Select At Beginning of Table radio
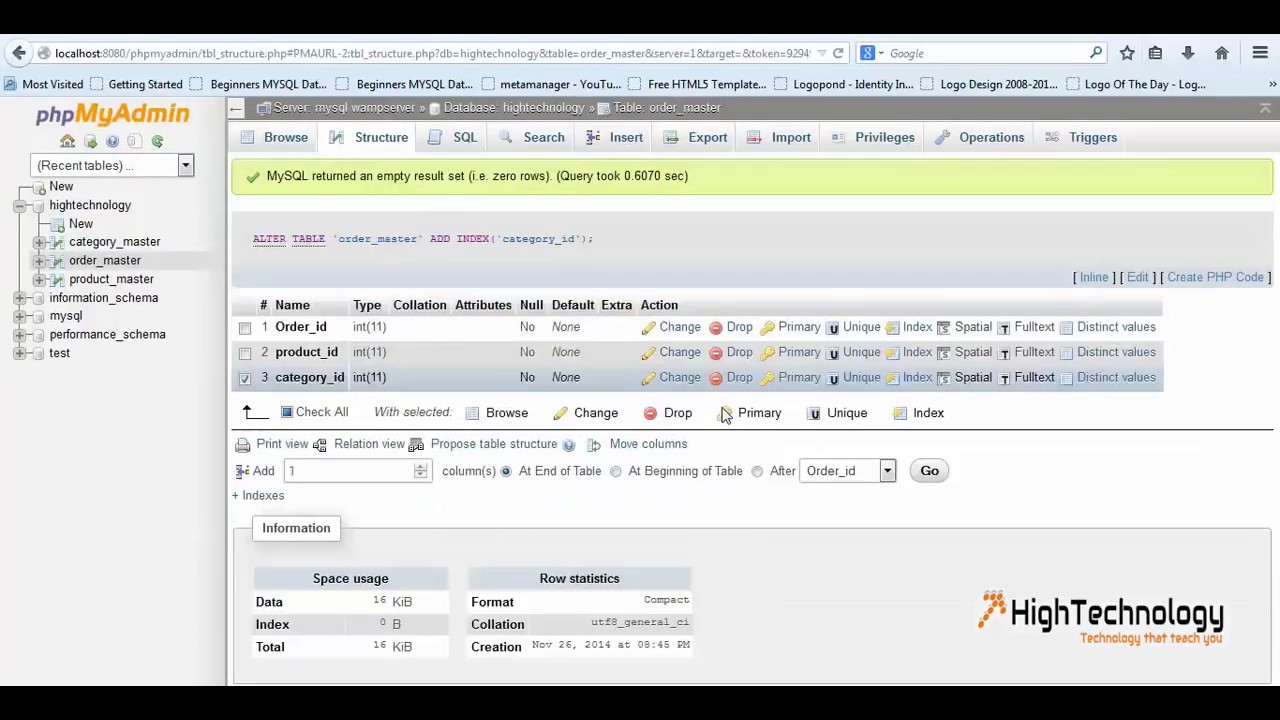Screen dimensions: 1280x720 point(616,471)
